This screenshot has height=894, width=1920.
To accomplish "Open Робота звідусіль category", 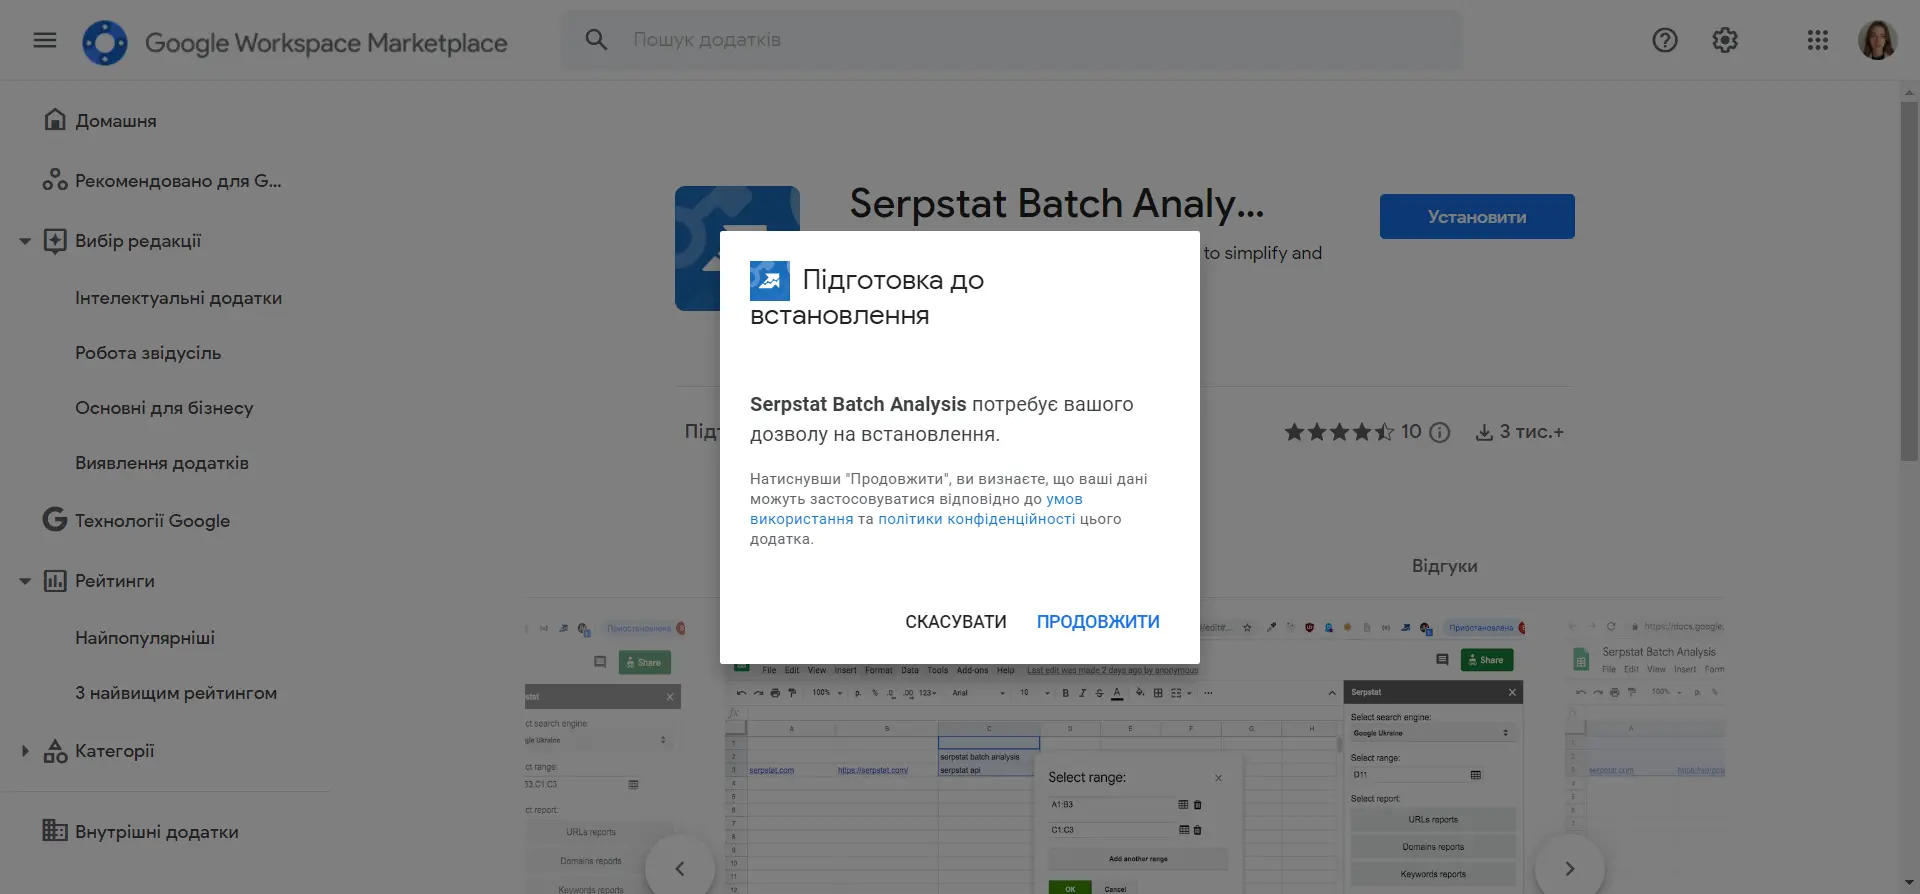I will (148, 353).
